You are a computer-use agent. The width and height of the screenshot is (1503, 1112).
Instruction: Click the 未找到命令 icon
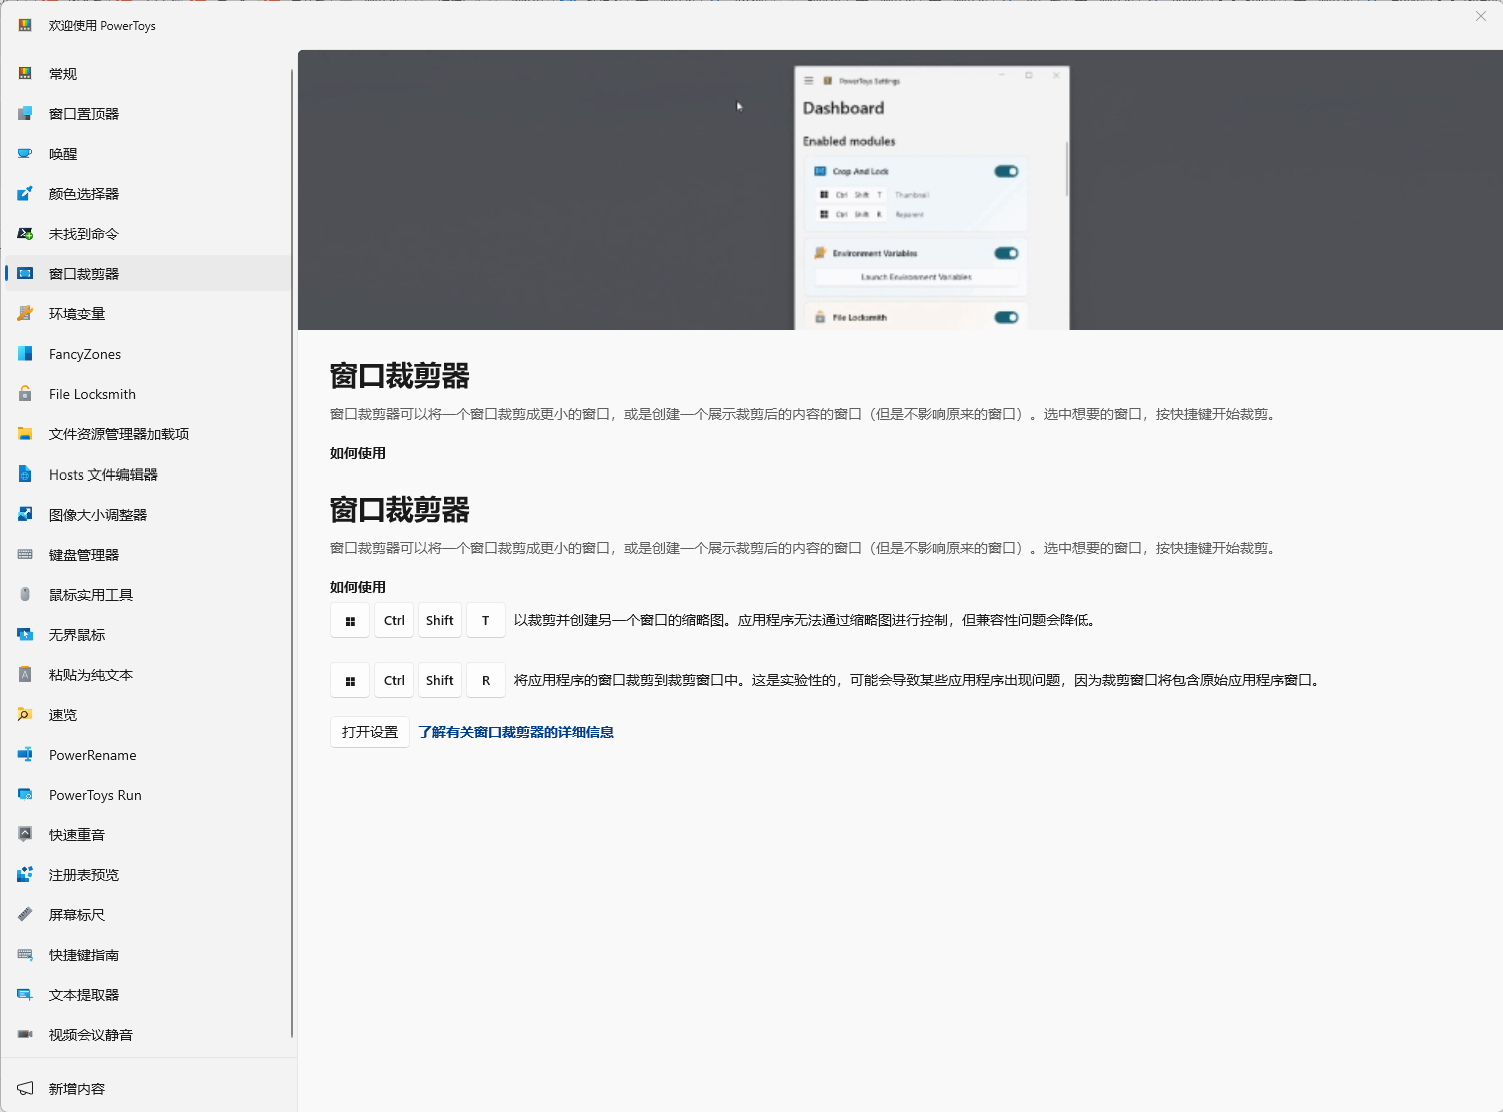coord(25,234)
